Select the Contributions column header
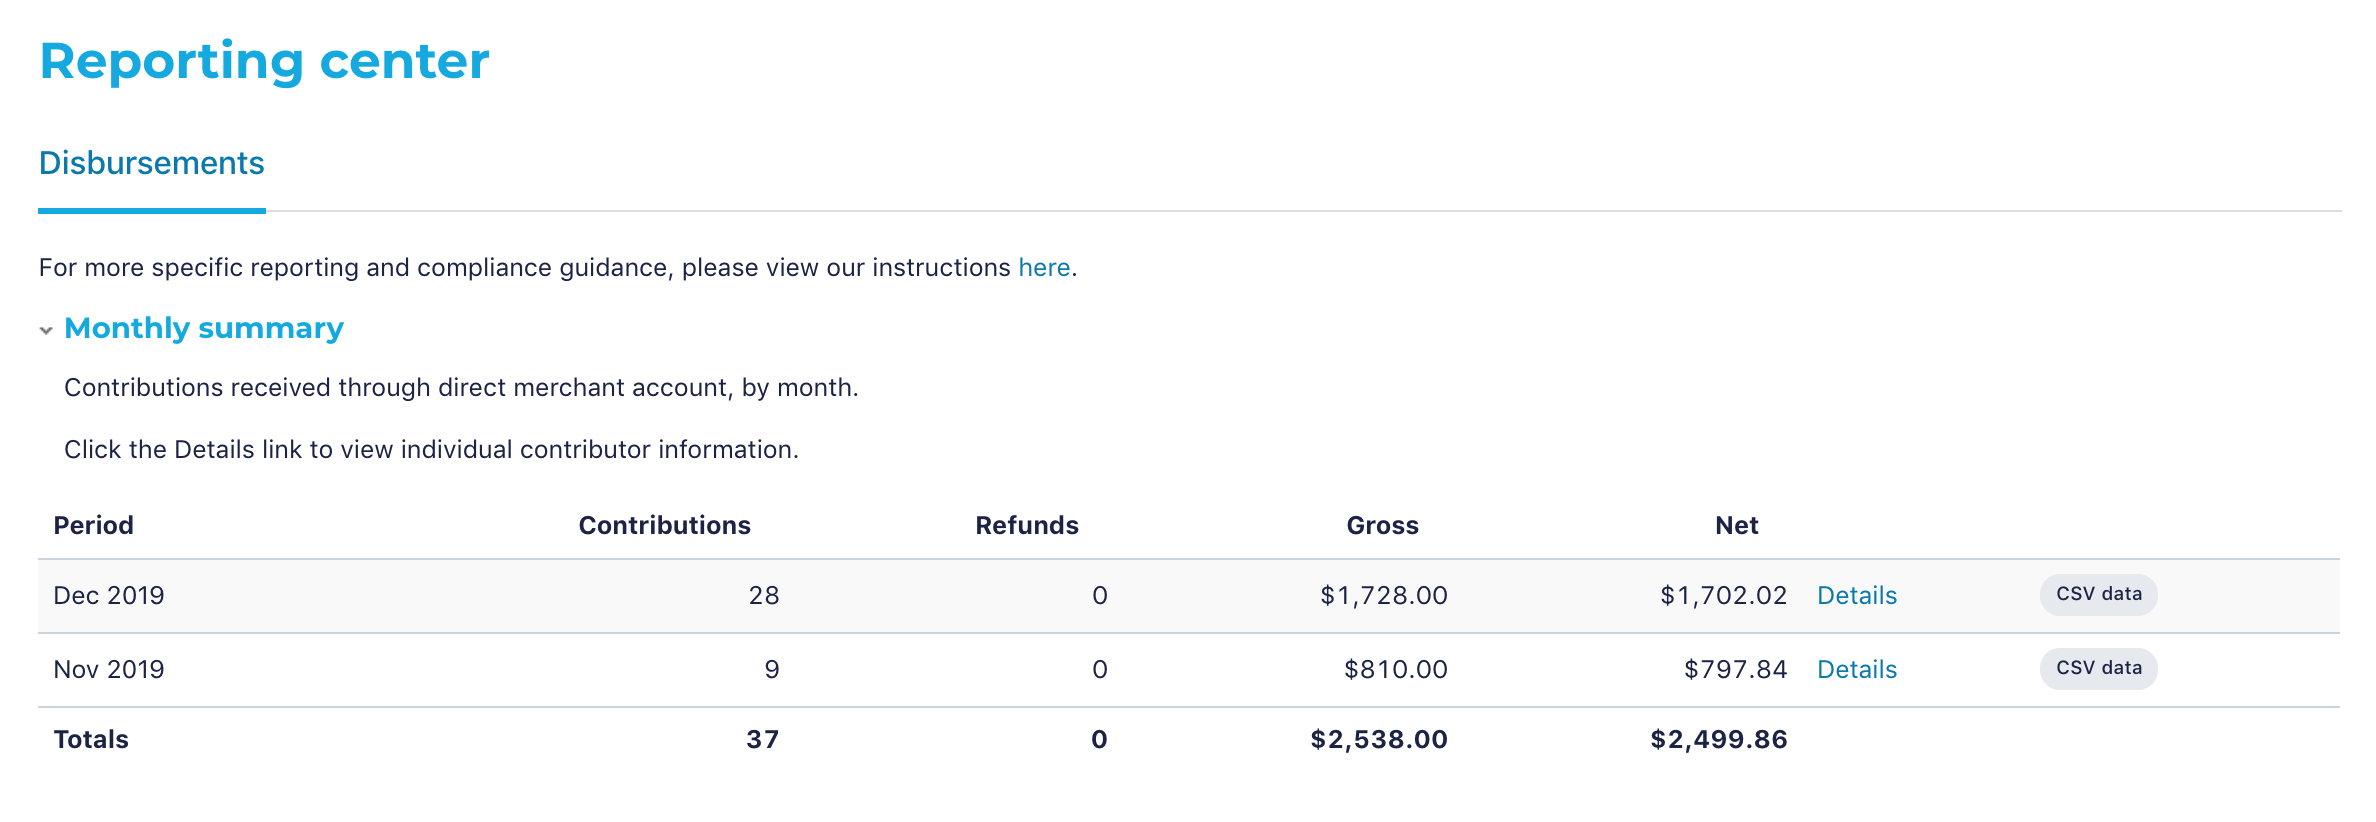The height and width of the screenshot is (822, 2376). pyautogui.click(x=665, y=525)
